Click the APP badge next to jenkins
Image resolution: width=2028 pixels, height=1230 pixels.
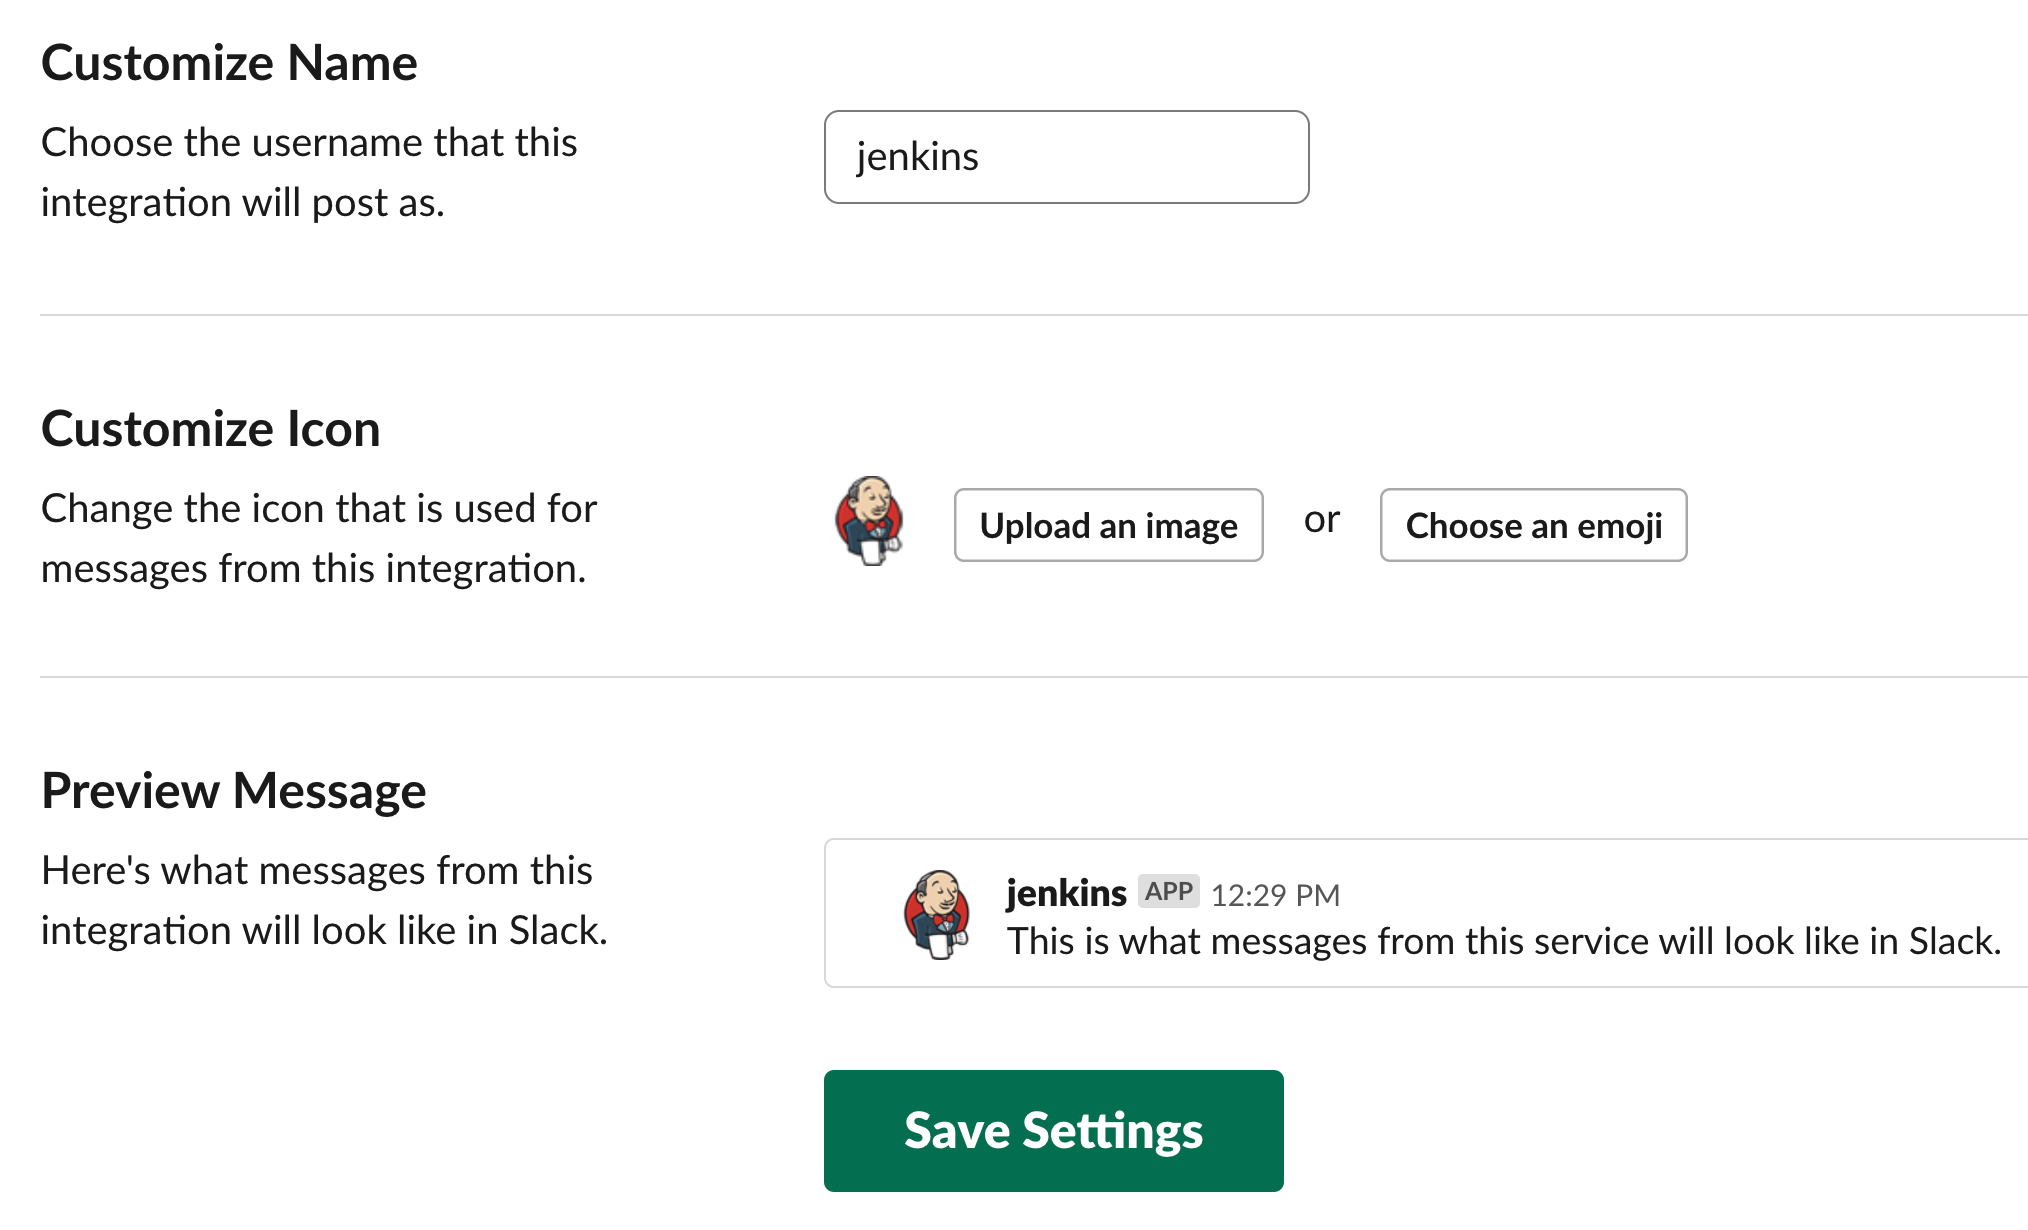1168,891
